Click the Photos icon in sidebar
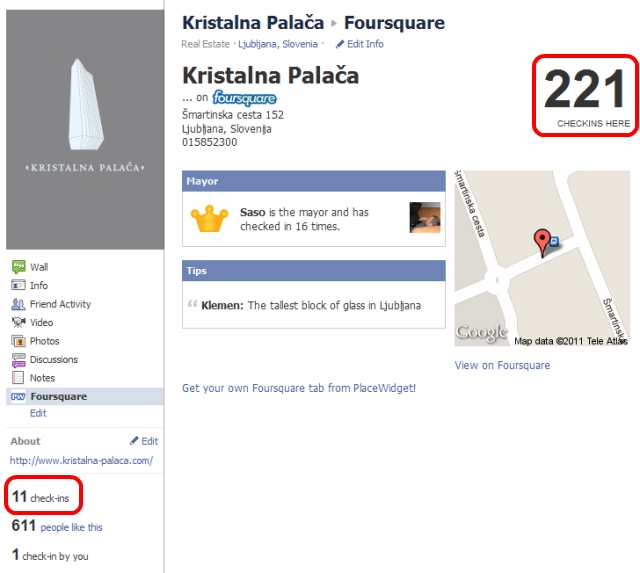Viewport: 640px width, 573px height. pyautogui.click(x=18, y=341)
